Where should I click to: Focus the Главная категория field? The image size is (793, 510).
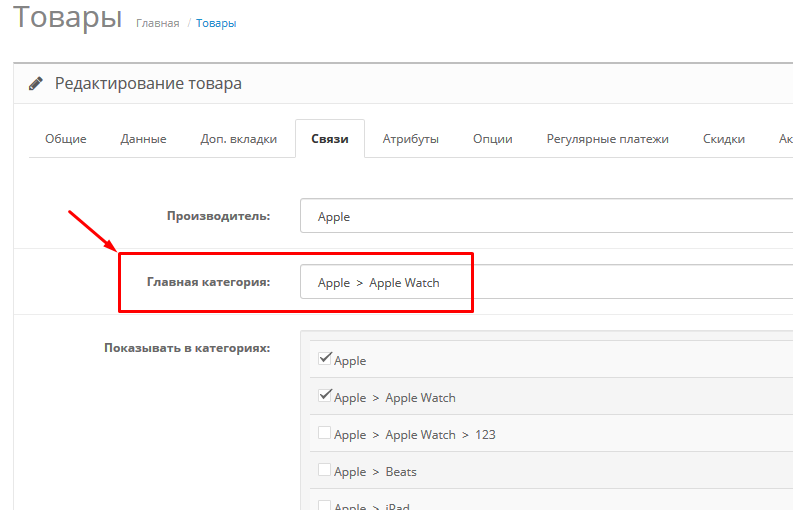546,282
